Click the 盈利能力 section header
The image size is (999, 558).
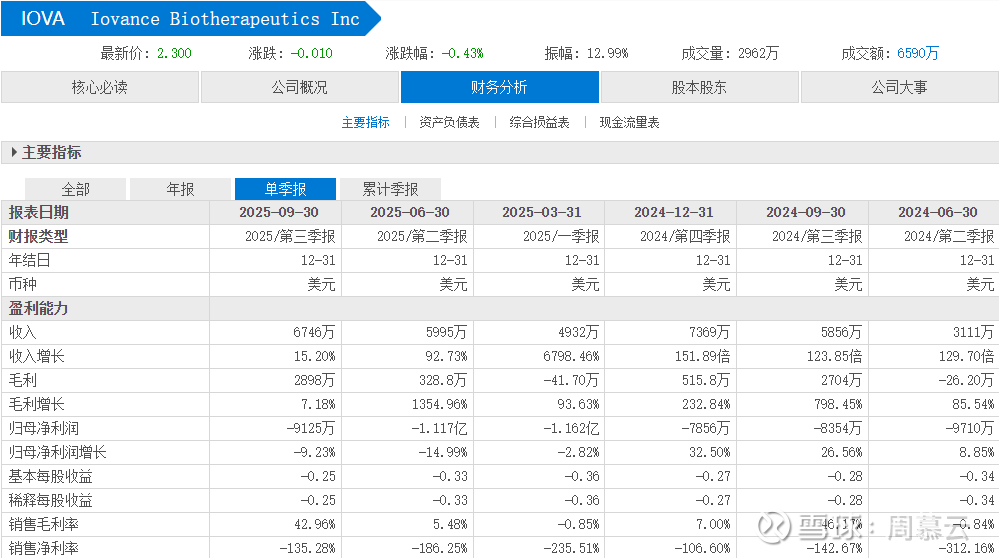tap(38, 308)
